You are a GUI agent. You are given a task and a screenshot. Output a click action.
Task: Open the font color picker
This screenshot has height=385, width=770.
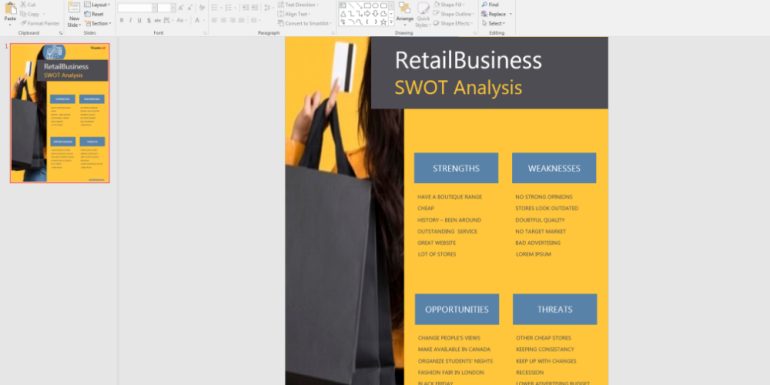tap(198, 21)
